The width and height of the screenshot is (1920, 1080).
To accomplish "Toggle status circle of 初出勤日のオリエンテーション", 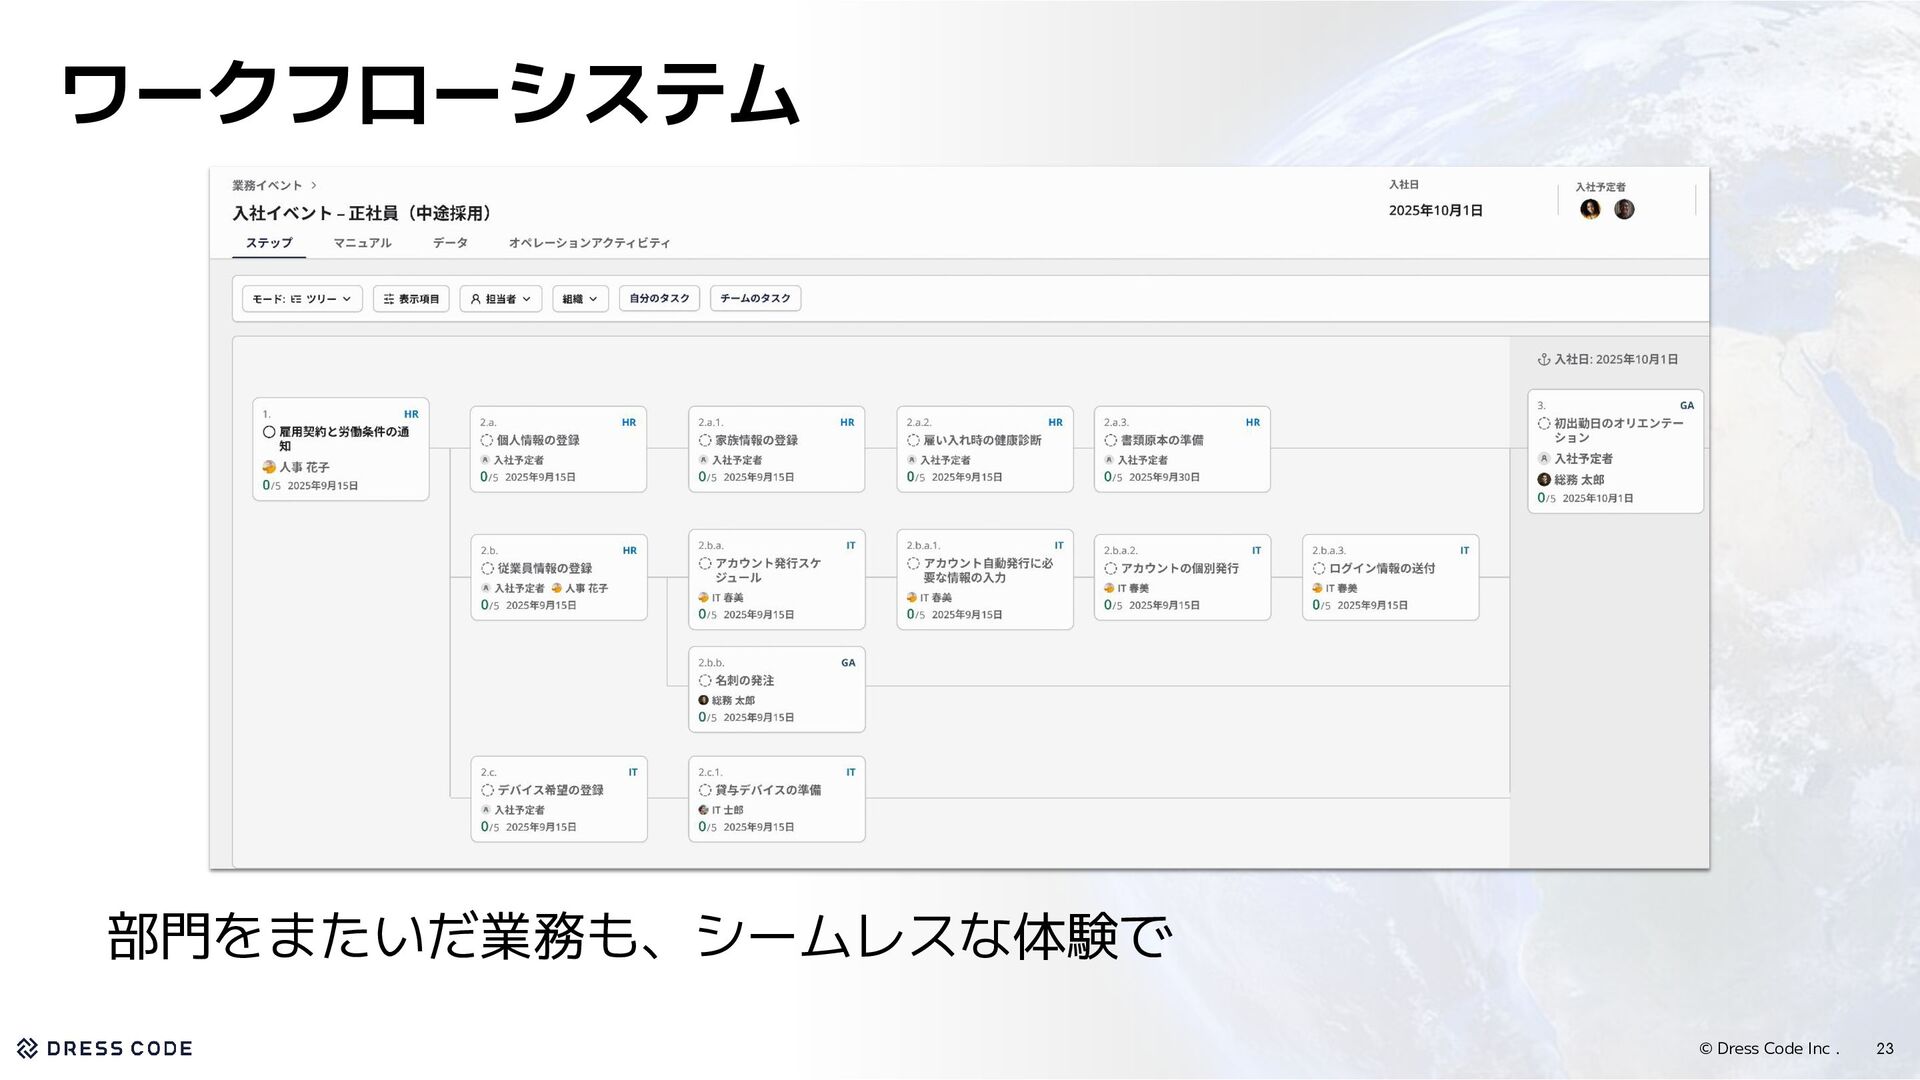I will [1544, 424].
